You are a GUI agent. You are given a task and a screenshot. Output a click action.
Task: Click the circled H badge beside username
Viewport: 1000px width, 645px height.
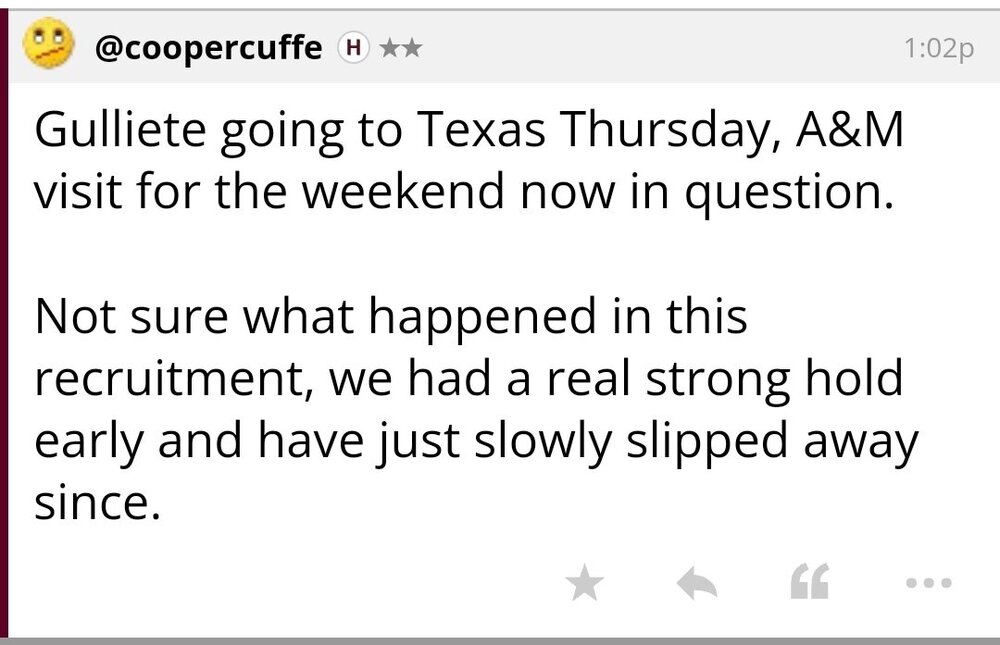click(355, 47)
